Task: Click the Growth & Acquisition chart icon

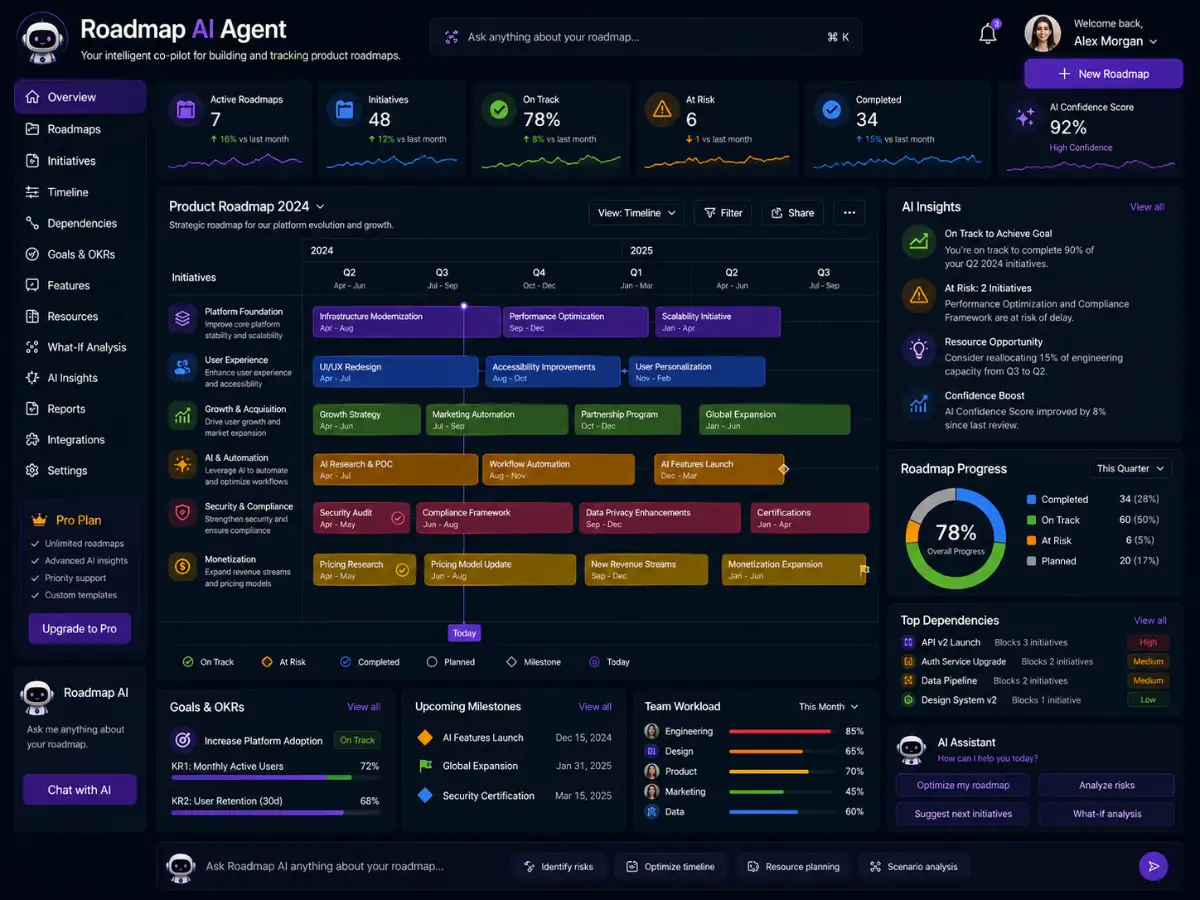Action: click(182, 415)
